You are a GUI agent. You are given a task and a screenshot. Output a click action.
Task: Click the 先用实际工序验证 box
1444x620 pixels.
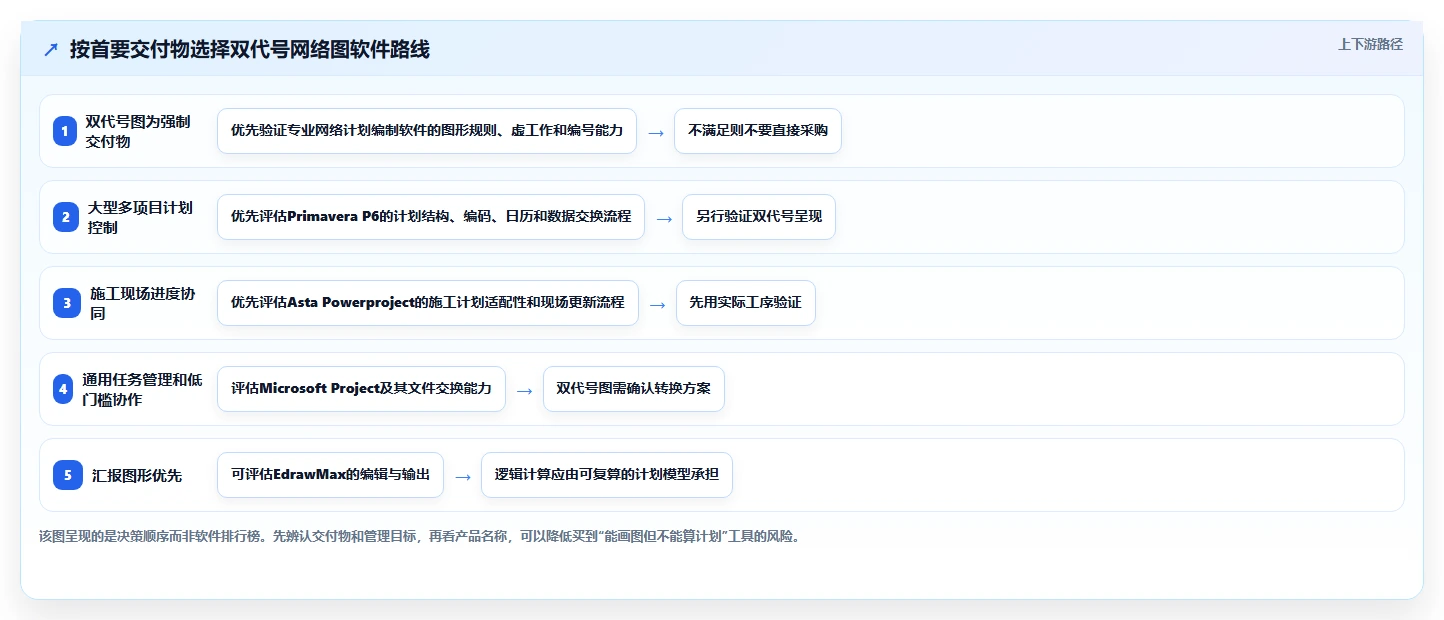click(746, 303)
